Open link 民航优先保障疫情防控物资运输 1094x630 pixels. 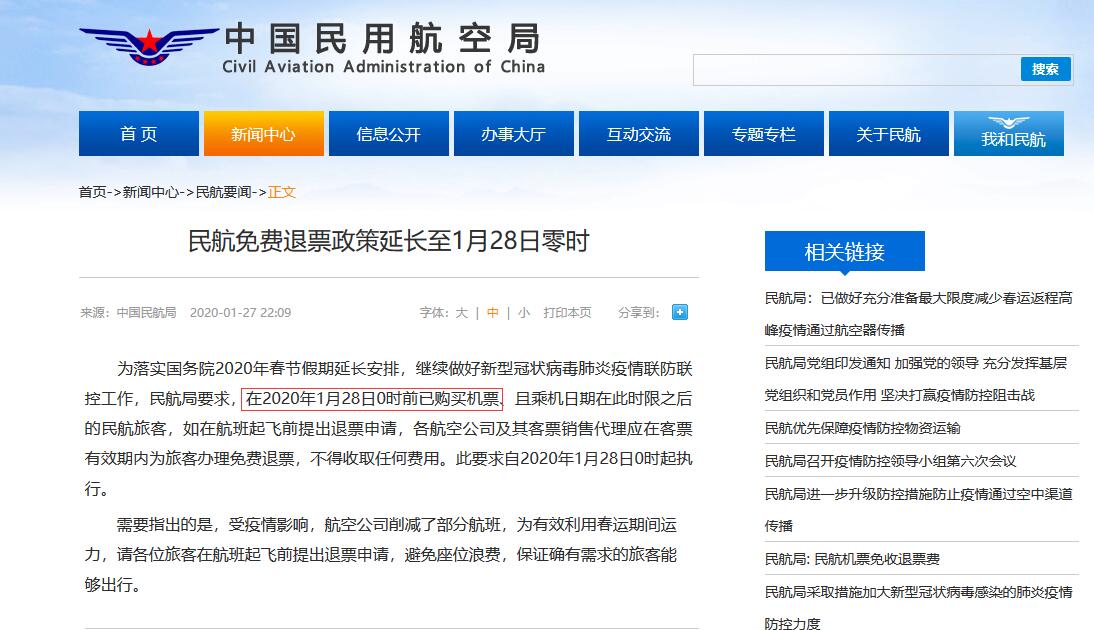862,428
